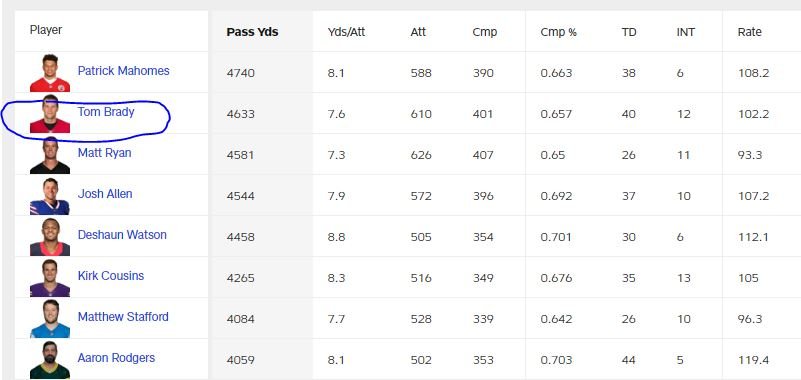Viewport: 801px width, 380px height.
Task: Sort table by Yds/Att column
Action: (x=346, y=32)
